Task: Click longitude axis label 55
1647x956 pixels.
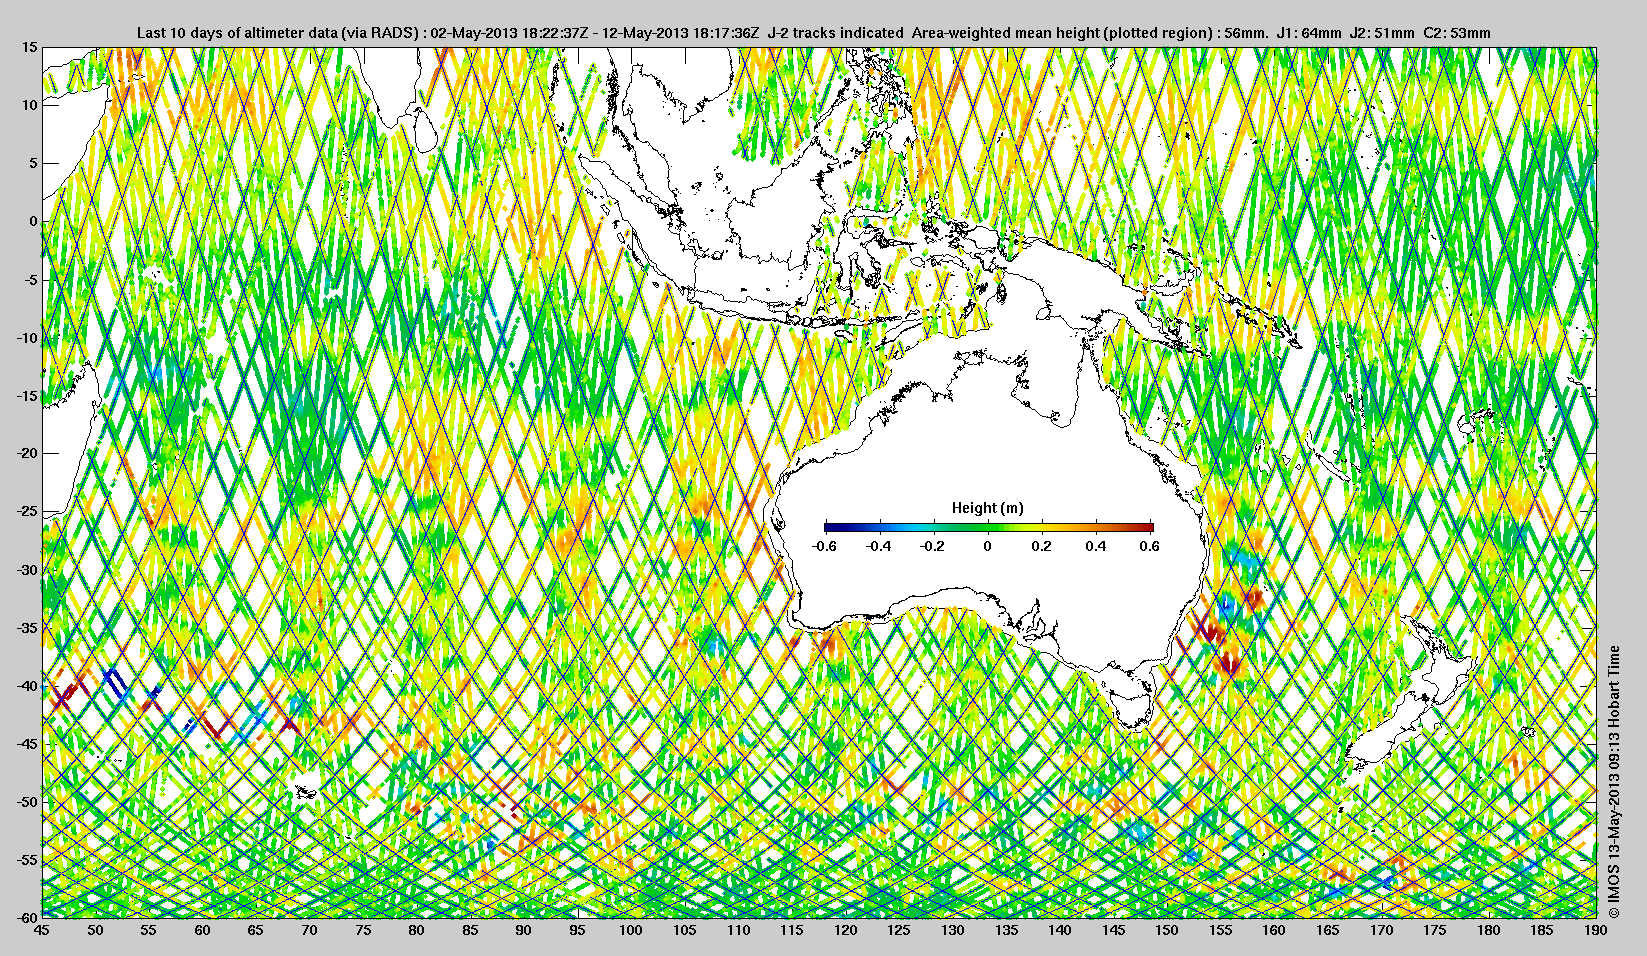Action: click(x=149, y=930)
